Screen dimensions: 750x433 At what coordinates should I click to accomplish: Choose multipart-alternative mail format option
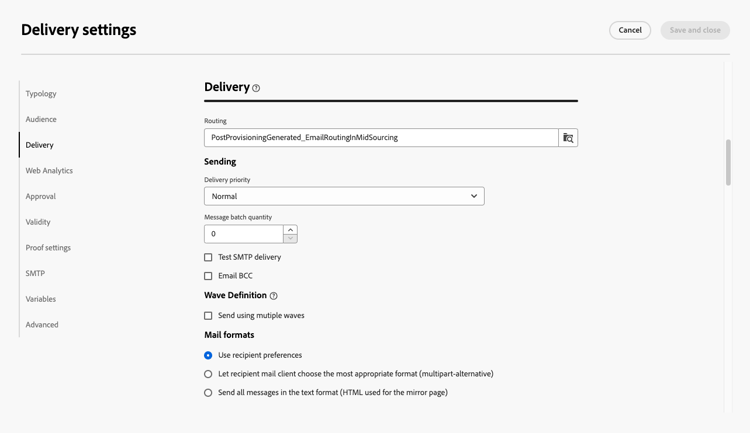point(208,374)
